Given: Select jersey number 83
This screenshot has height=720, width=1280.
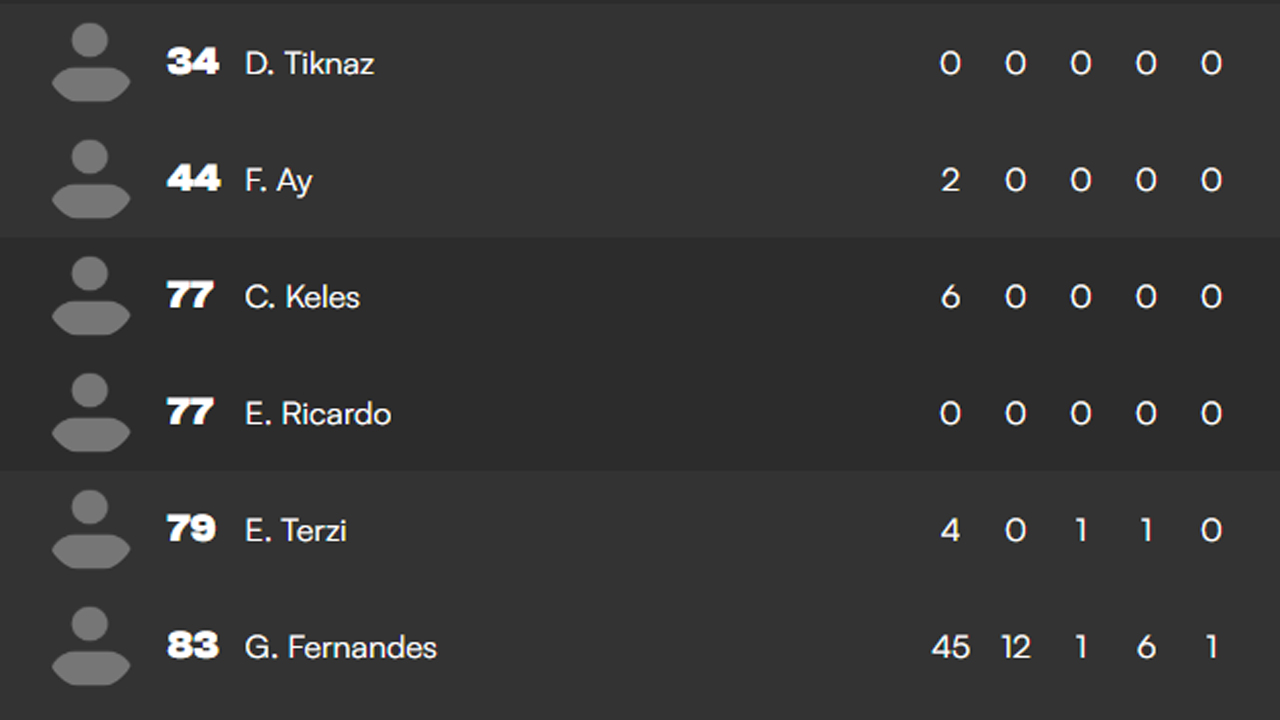Looking at the screenshot, I should coord(192,646).
